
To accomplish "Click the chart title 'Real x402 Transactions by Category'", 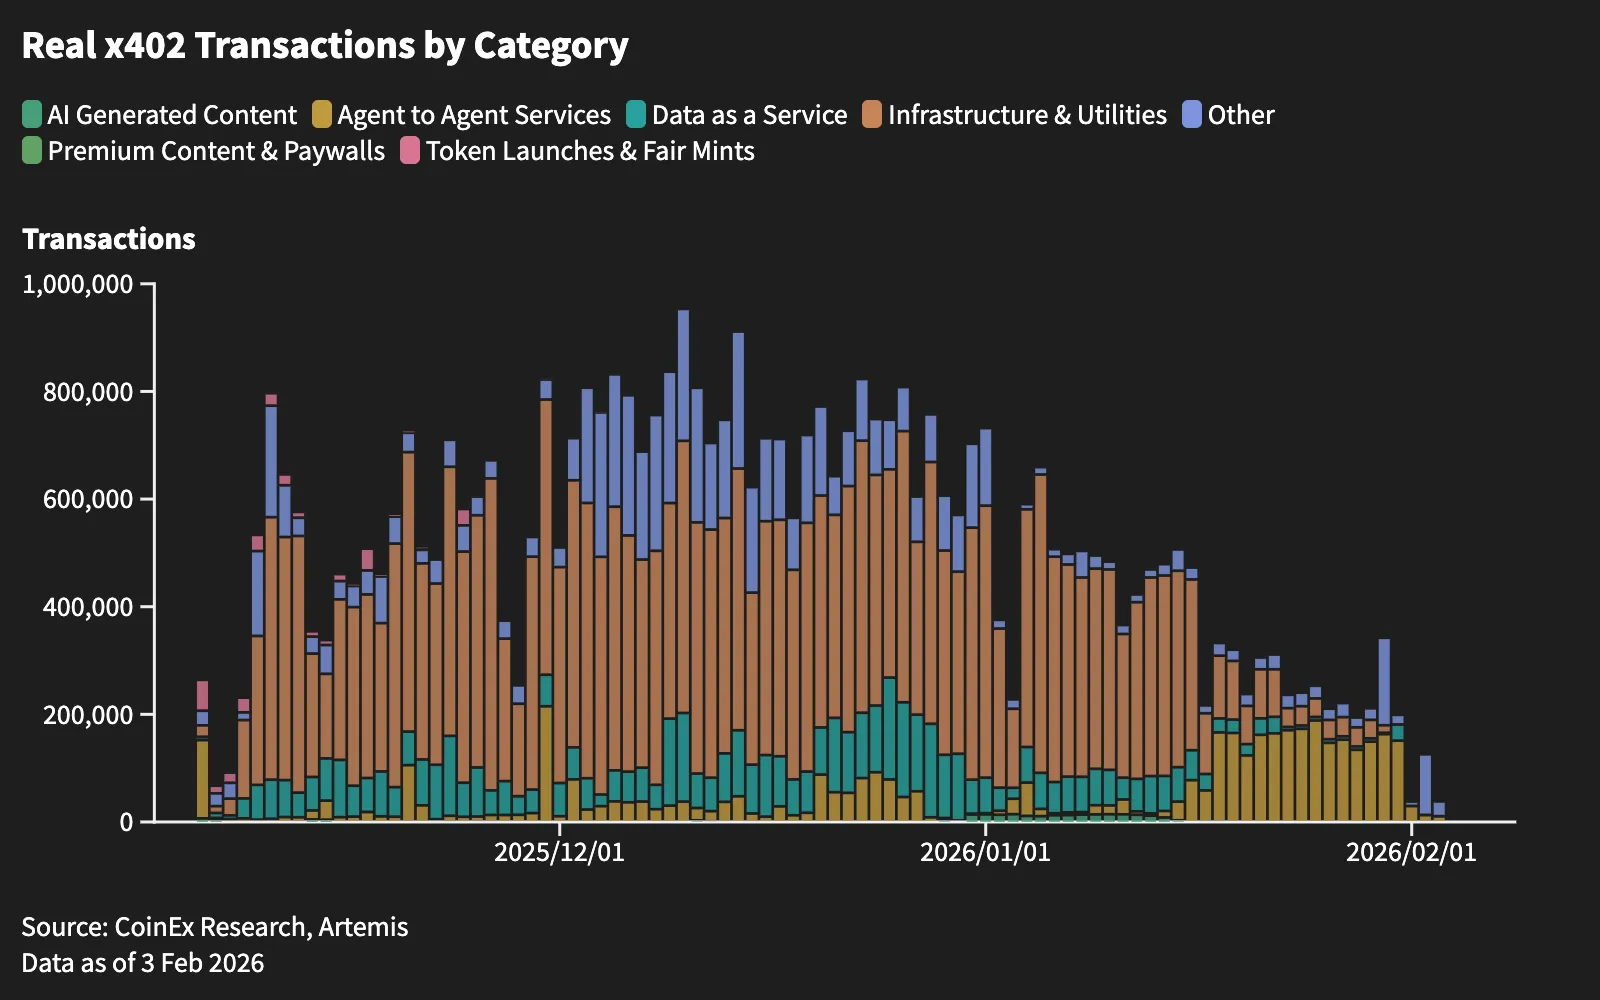I will [325, 46].
